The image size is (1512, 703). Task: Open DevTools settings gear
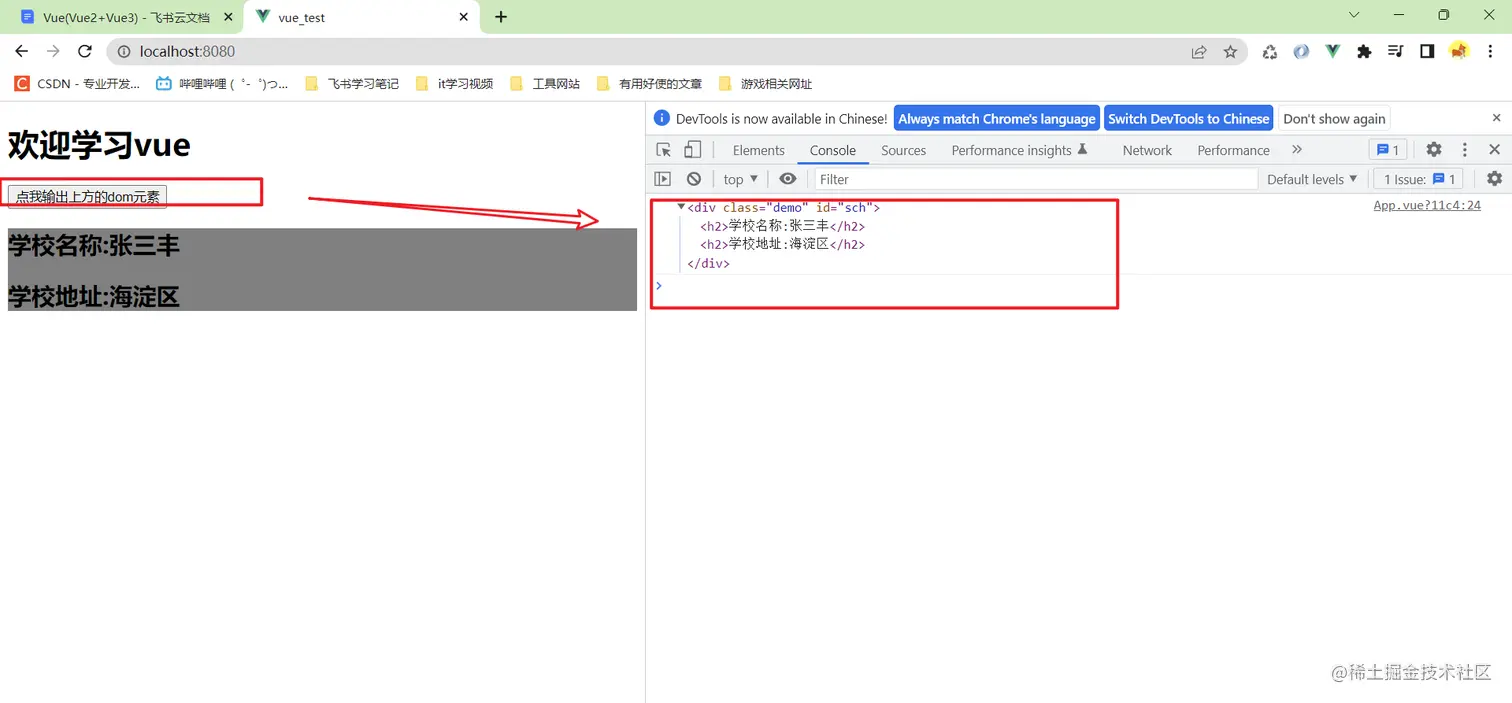coord(1434,150)
